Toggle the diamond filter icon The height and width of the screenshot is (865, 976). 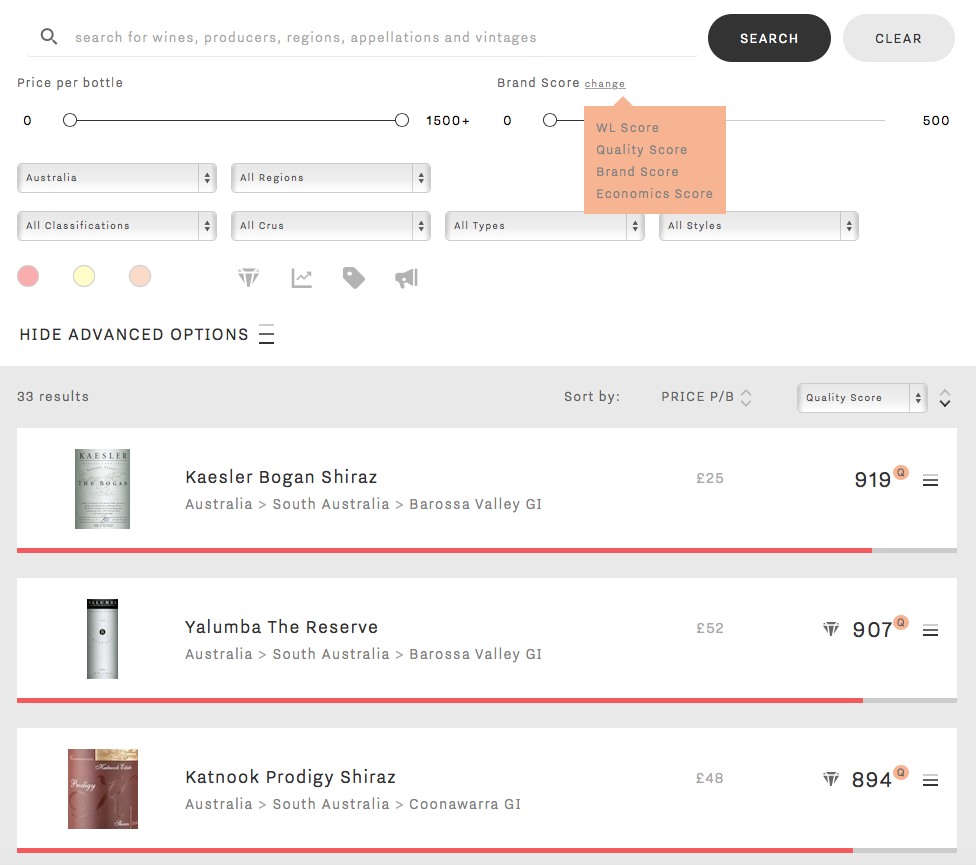(x=248, y=278)
